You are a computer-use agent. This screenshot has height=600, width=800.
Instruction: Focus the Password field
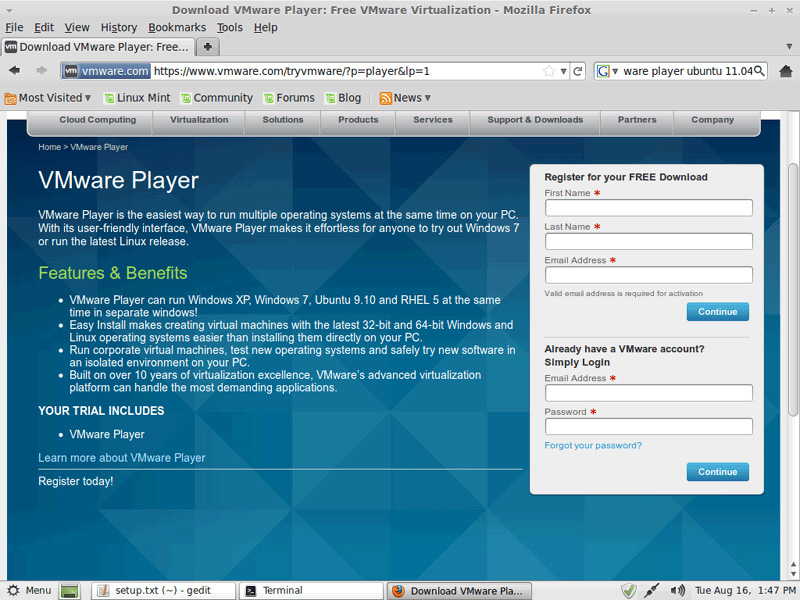tap(648, 427)
